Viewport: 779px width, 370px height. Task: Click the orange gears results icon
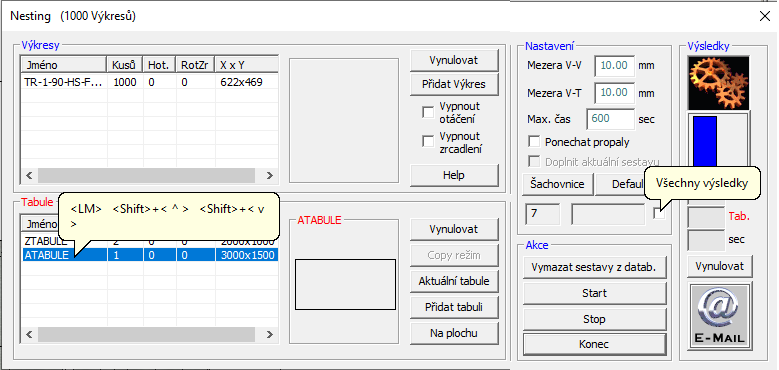point(718,83)
